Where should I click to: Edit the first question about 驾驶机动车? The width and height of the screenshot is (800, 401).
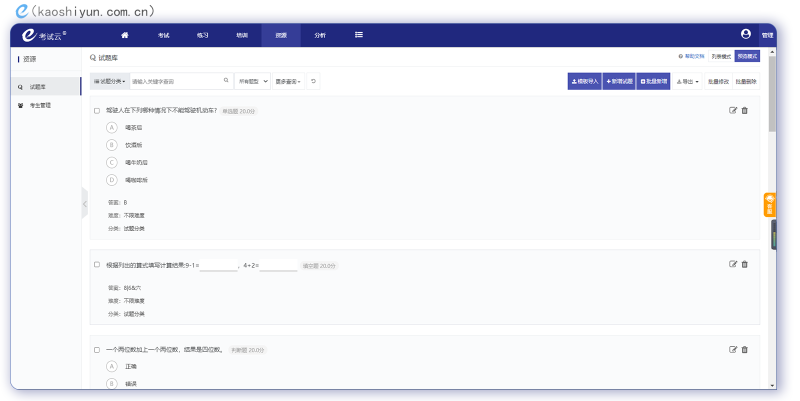point(733,110)
